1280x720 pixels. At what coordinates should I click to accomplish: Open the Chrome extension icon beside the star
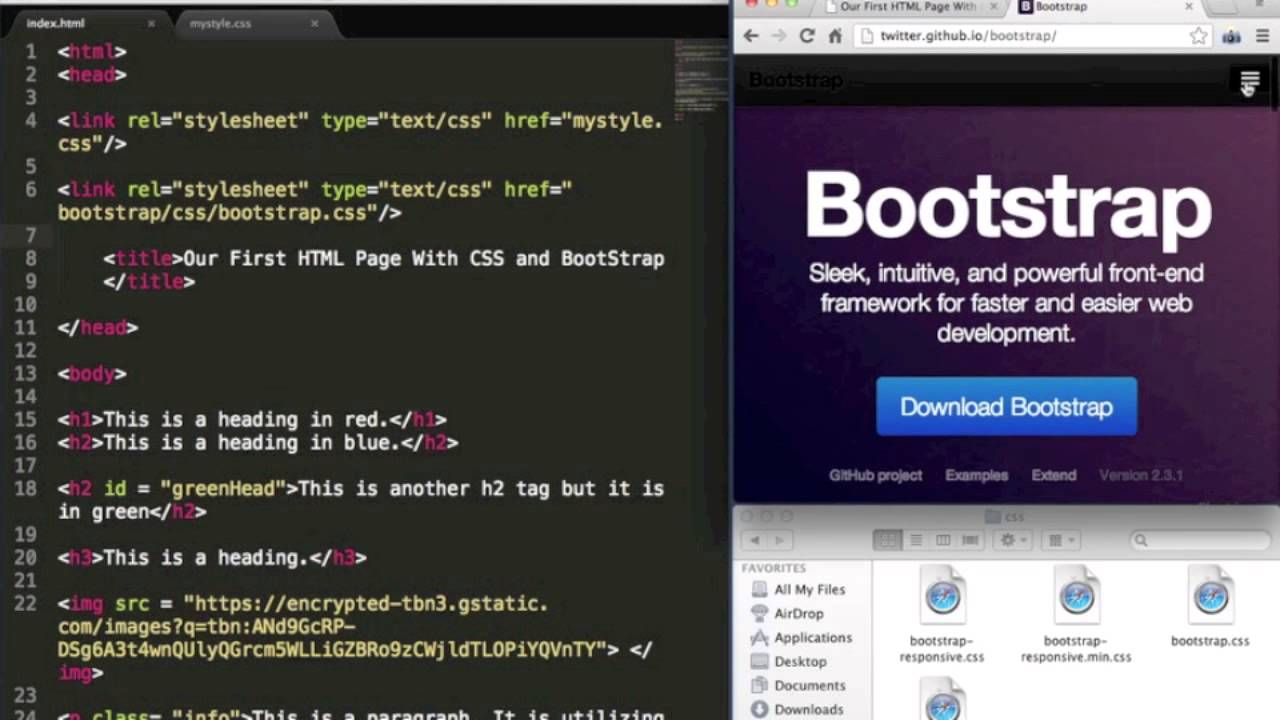[x=1232, y=36]
